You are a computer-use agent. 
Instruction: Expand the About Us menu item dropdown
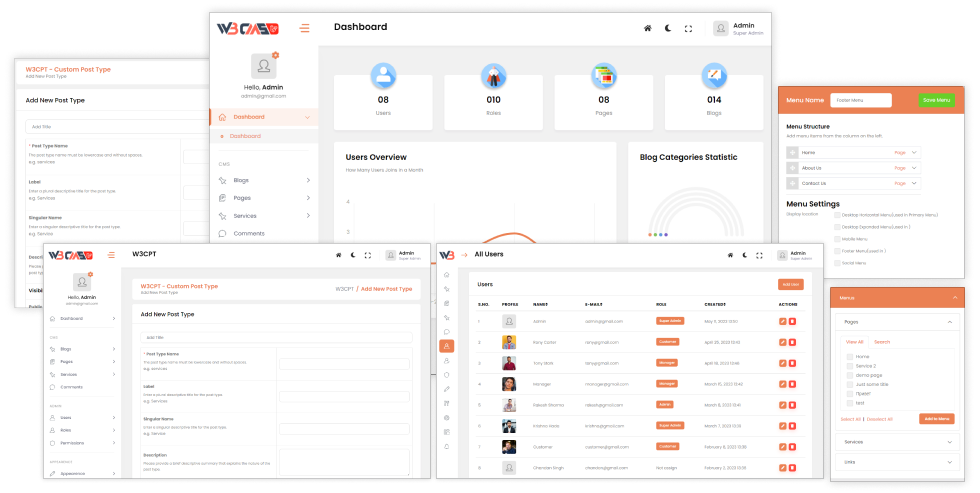coord(914,168)
